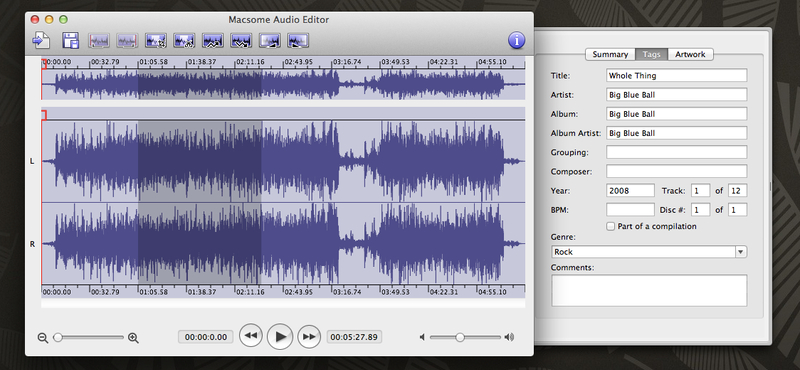This screenshot has height=370, width=800.
Task: Click the empty BPM field
Action: click(630, 210)
